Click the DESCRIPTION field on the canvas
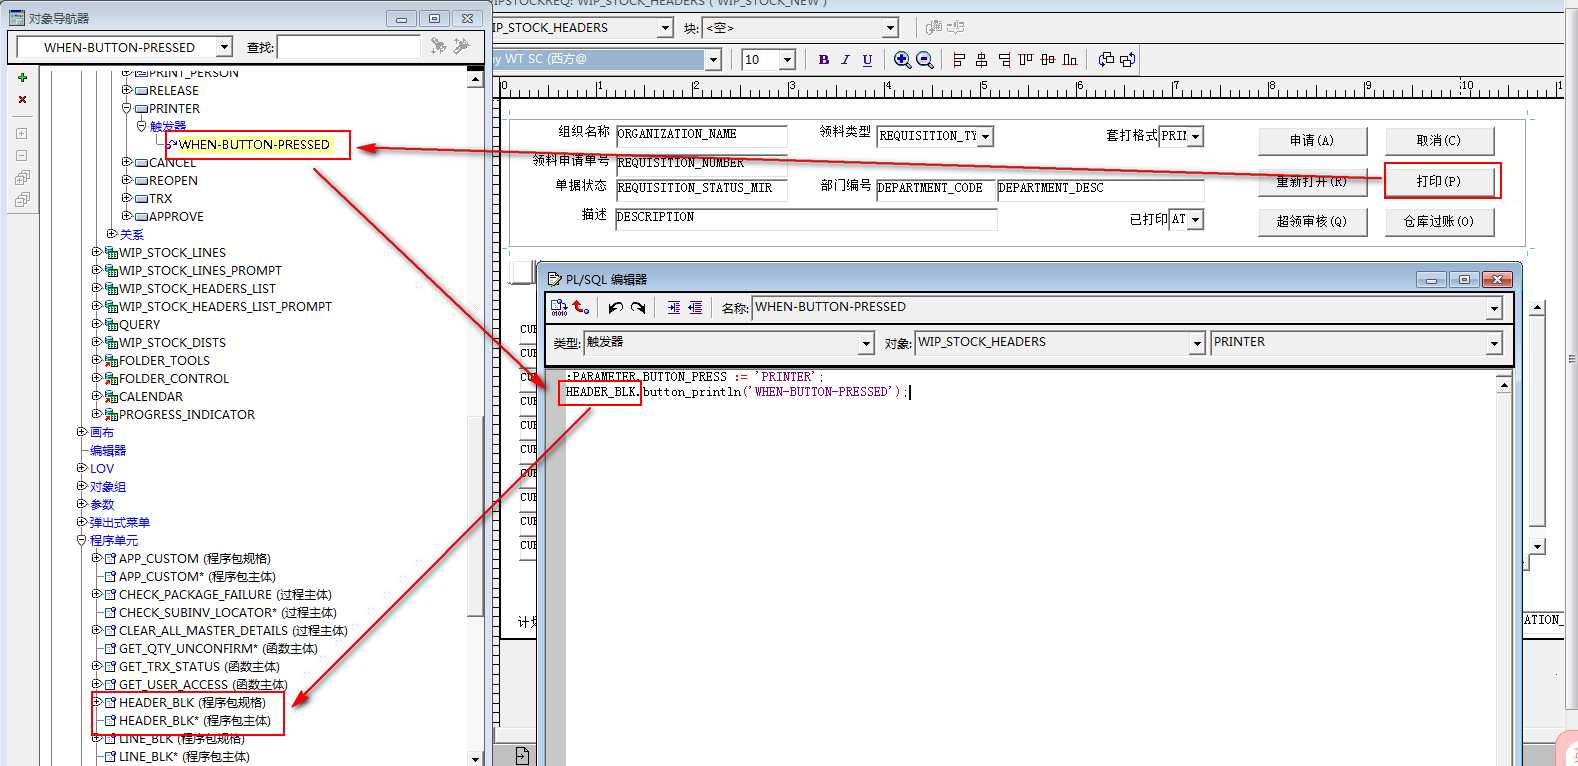The width and height of the screenshot is (1578, 766). (806, 218)
